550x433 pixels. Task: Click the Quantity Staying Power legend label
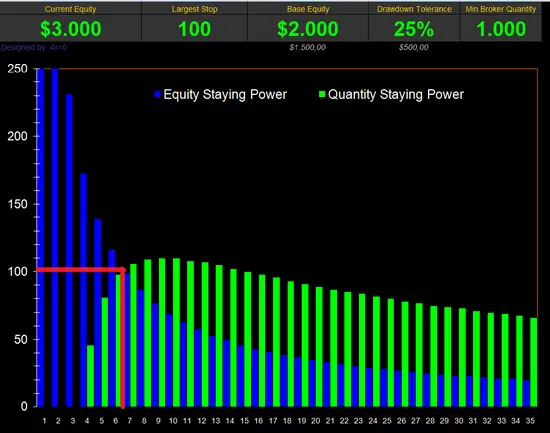pos(396,94)
